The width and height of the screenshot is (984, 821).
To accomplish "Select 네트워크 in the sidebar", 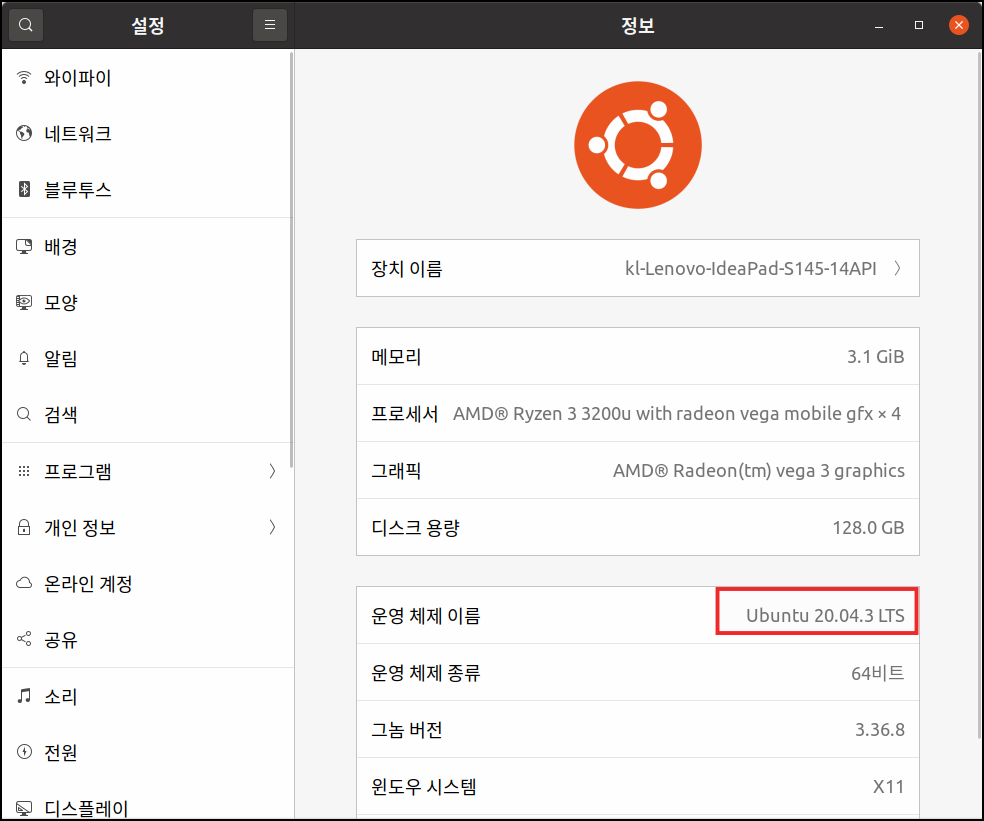I will (147, 133).
